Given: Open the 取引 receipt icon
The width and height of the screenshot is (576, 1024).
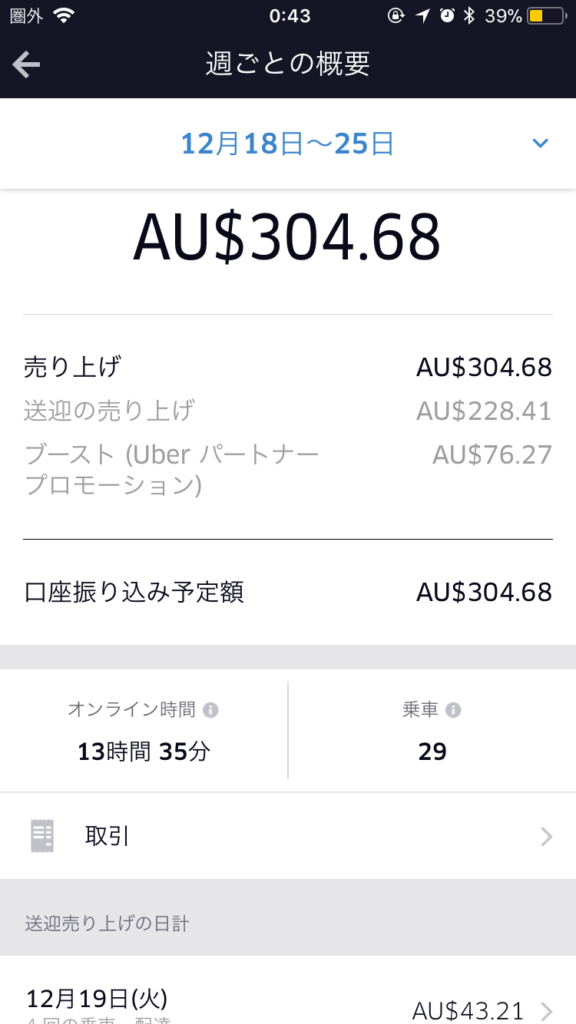Looking at the screenshot, I should pyautogui.click(x=42, y=836).
